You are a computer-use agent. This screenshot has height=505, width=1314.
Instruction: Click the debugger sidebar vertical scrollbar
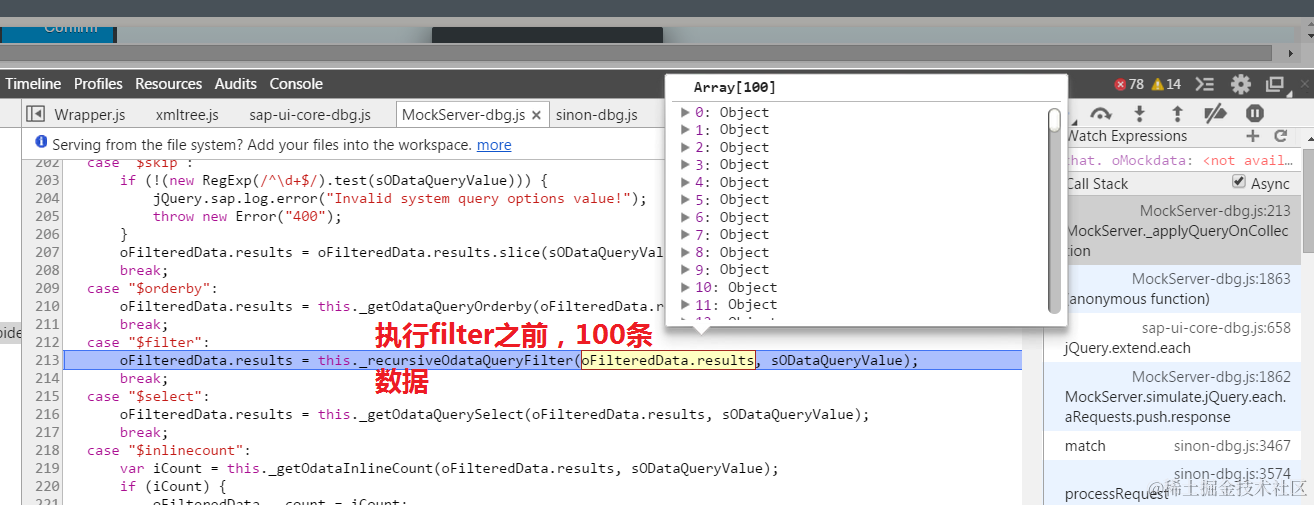point(1308,200)
